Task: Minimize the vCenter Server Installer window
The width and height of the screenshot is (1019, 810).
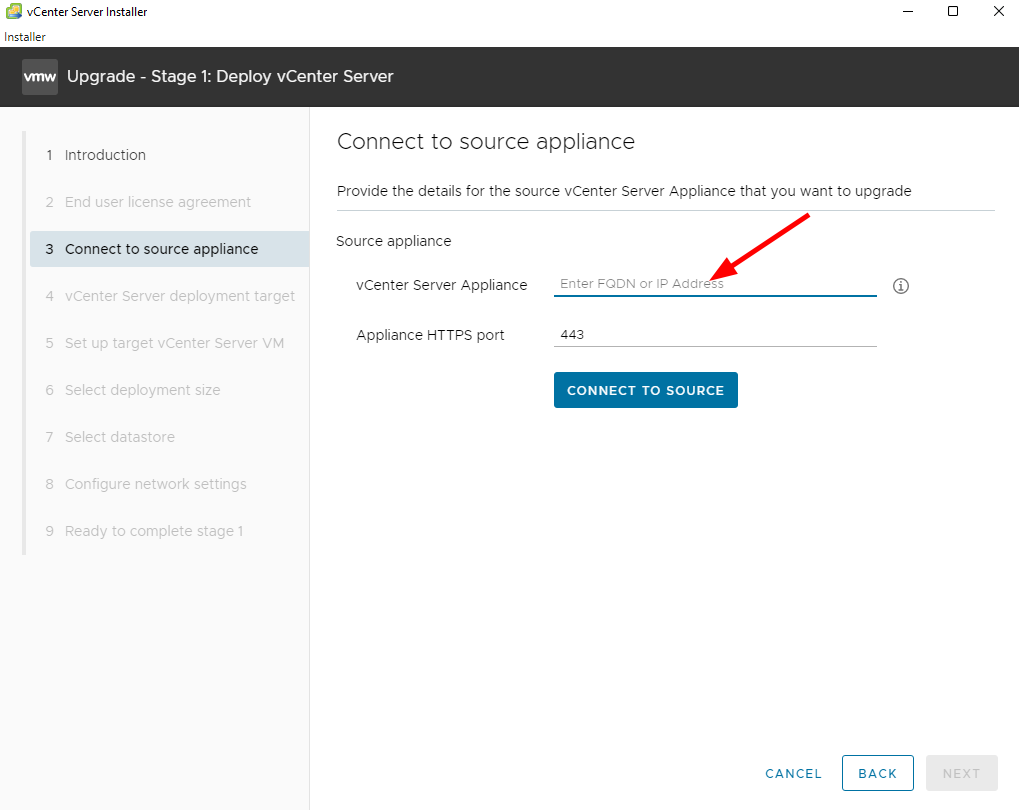Action: (x=908, y=11)
